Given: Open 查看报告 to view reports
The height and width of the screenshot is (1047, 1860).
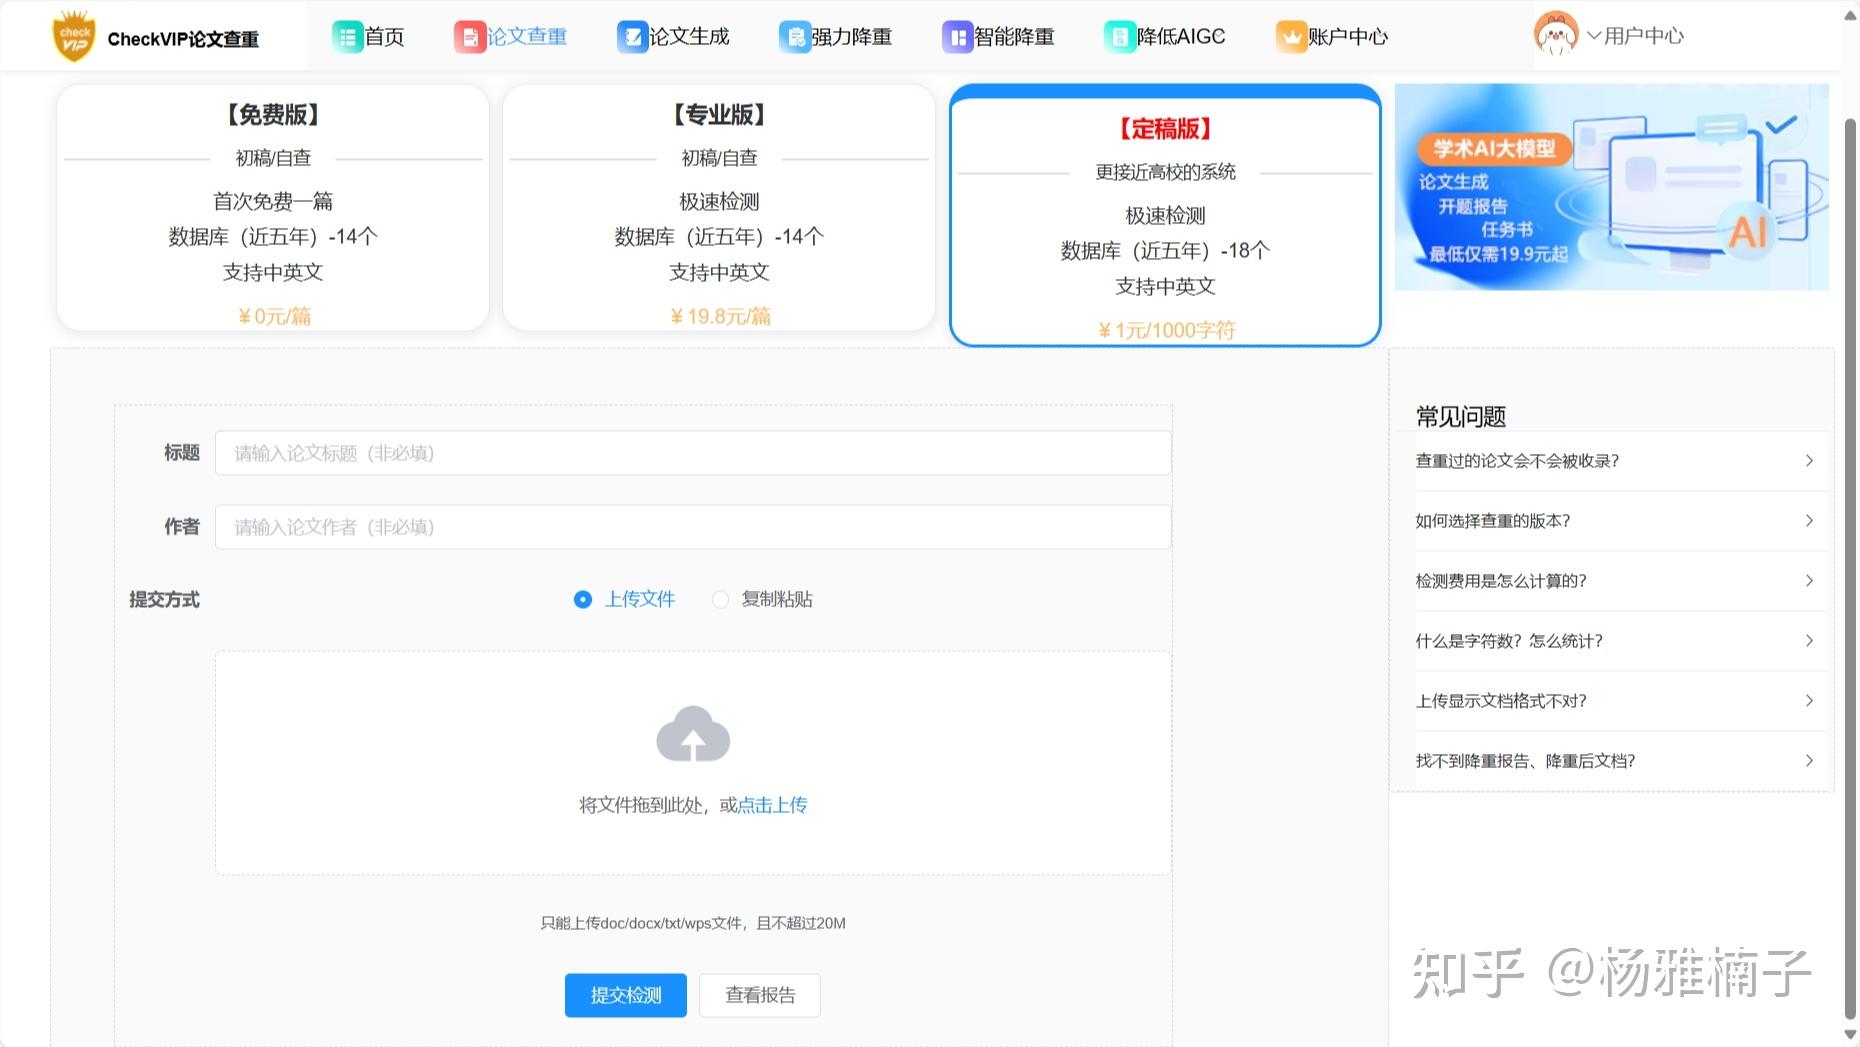Looking at the screenshot, I should pyautogui.click(x=759, y=994).
